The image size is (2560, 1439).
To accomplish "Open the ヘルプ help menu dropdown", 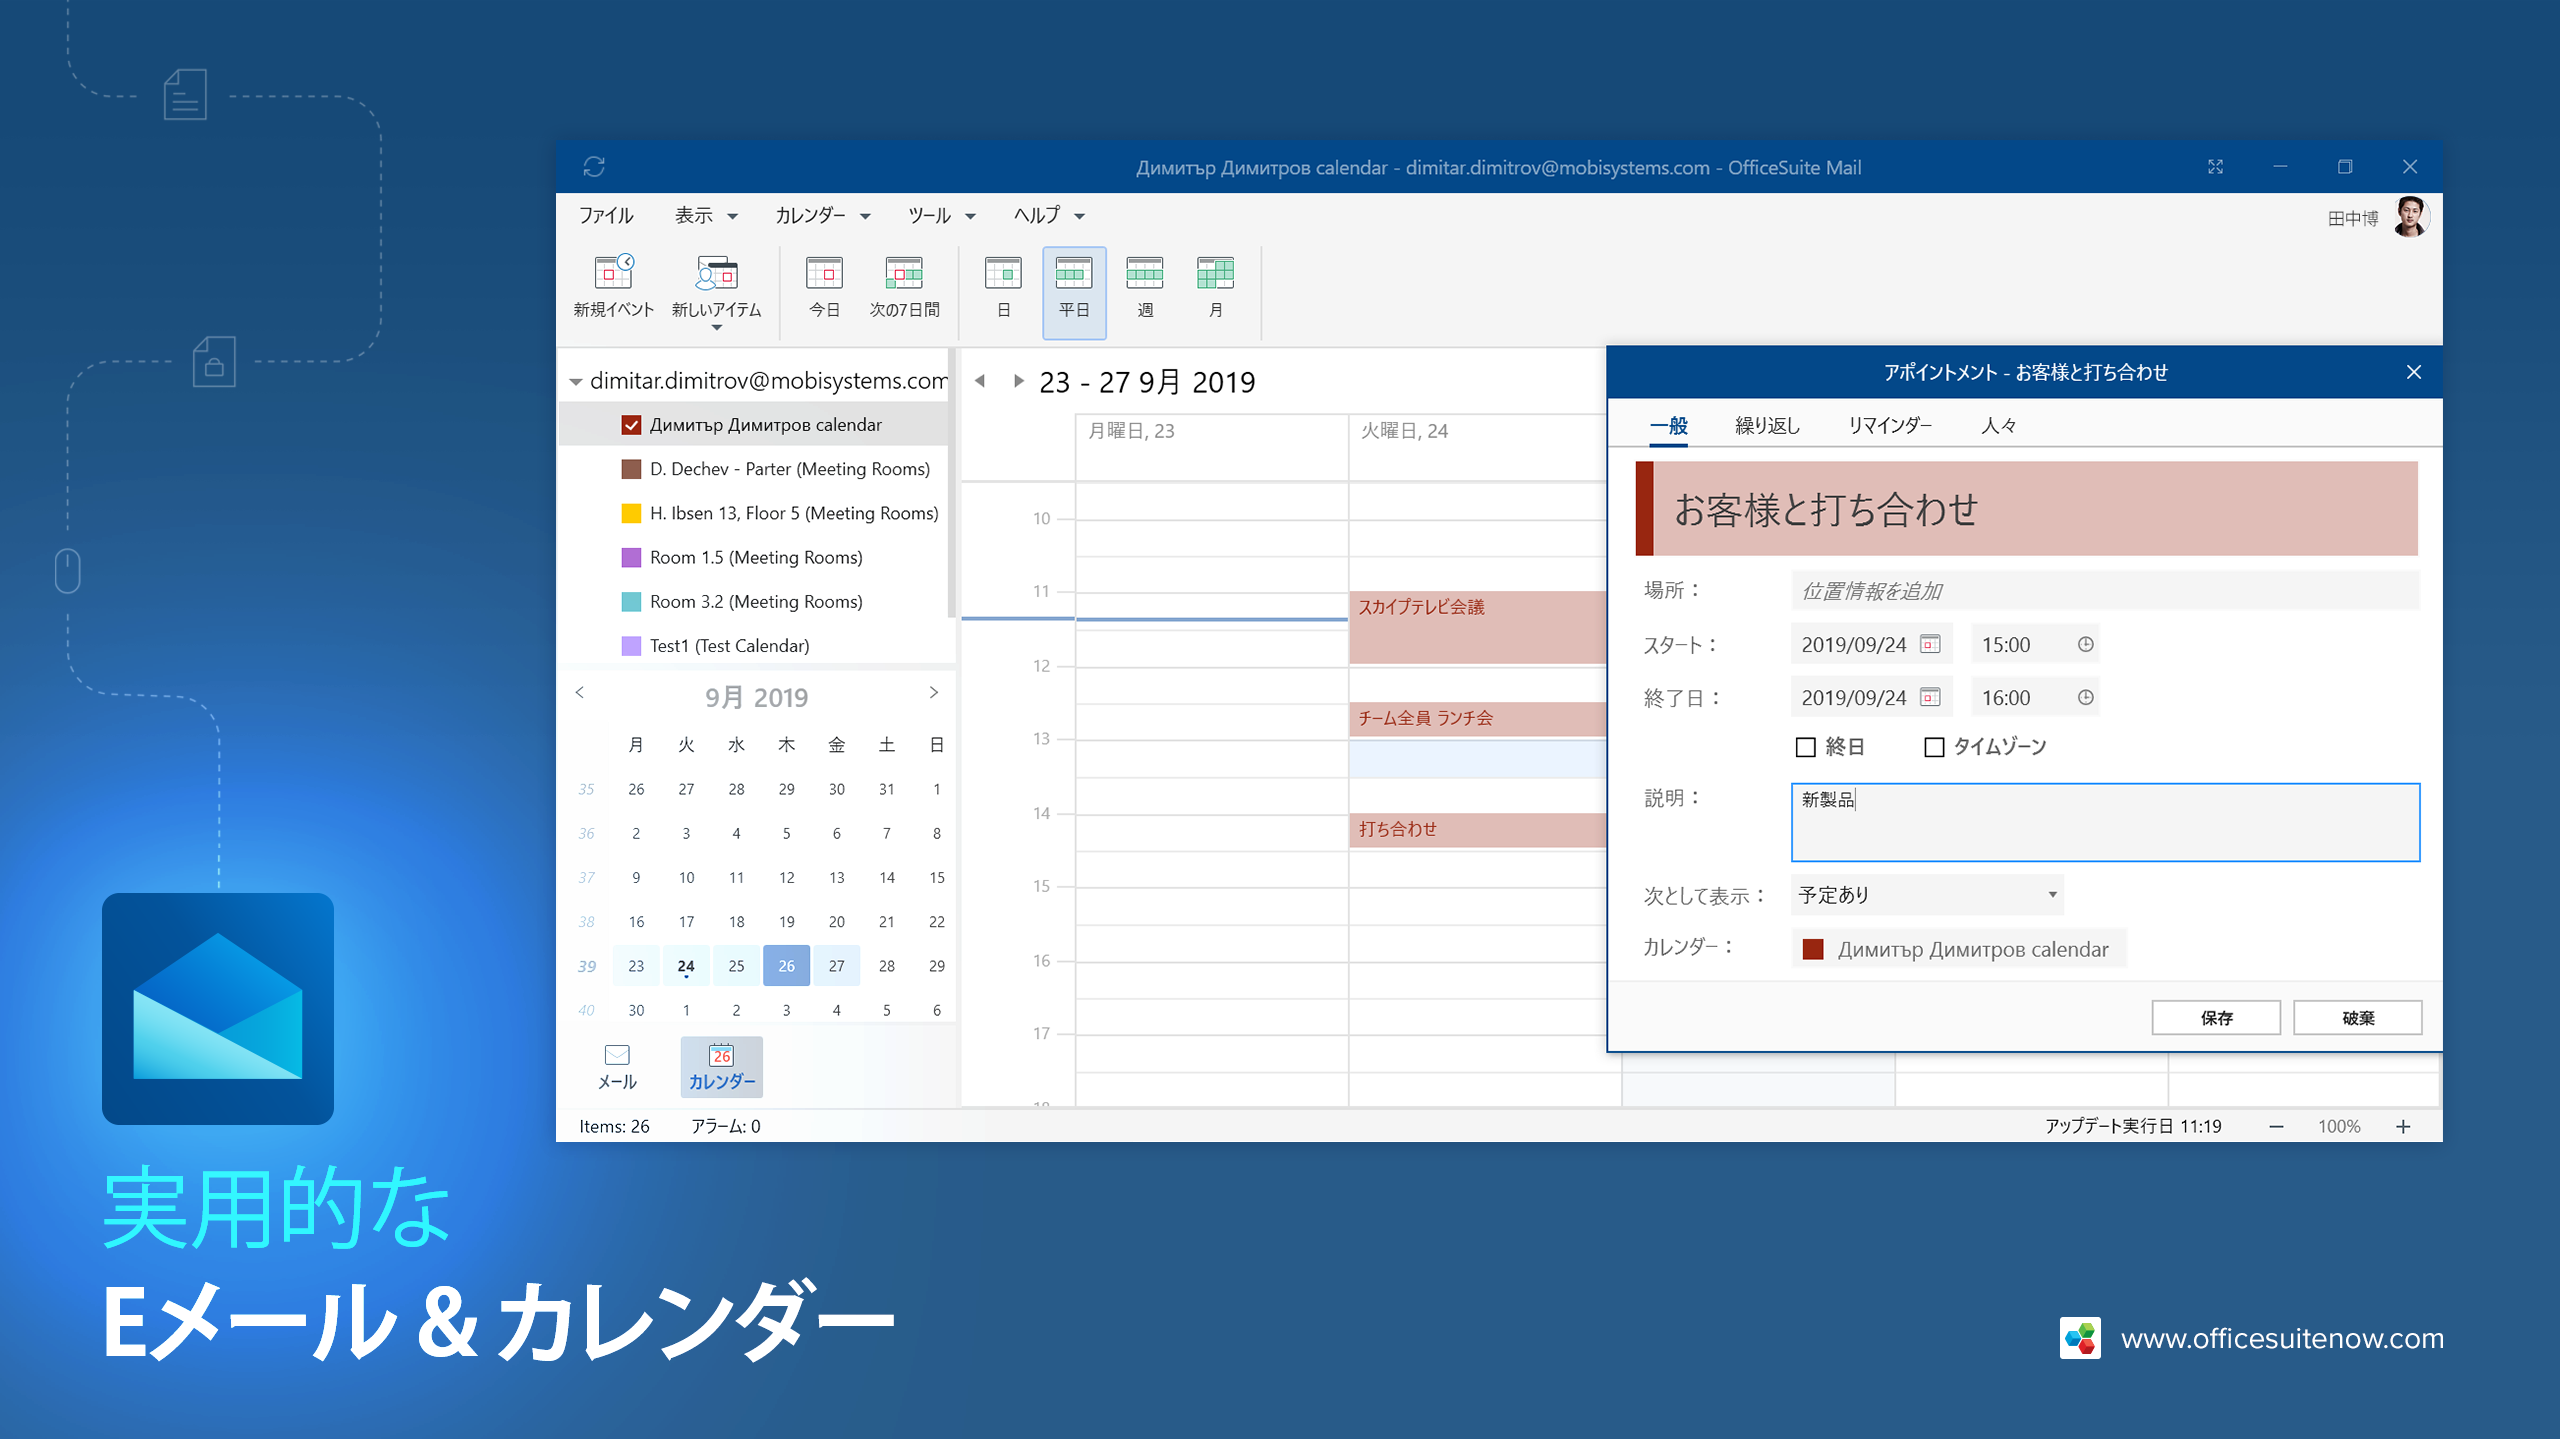I will [1049, 215].
